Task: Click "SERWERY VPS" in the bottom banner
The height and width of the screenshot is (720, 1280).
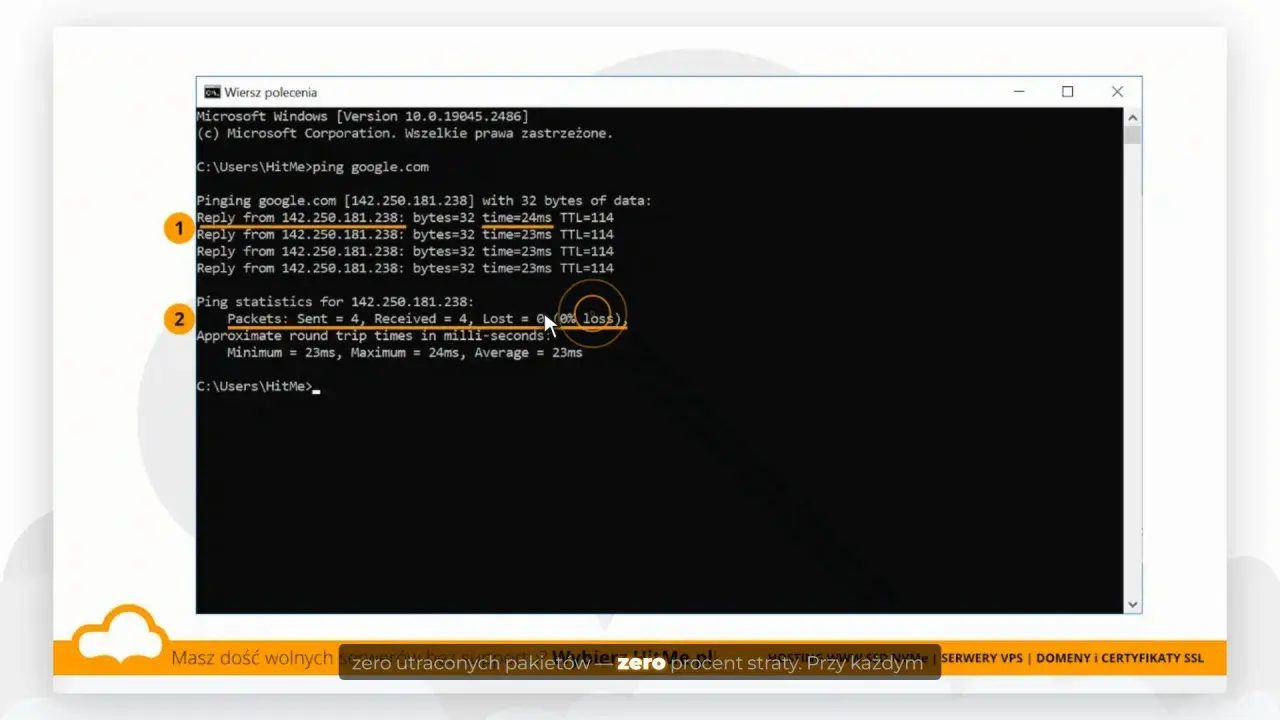Action: click(983, 658)
